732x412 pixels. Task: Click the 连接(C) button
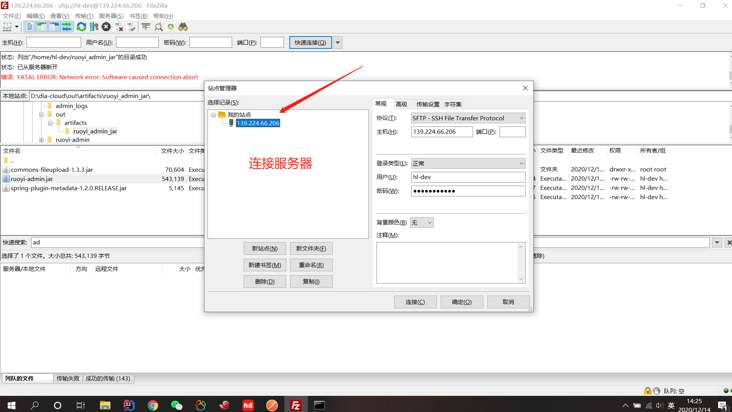(415, 302)
